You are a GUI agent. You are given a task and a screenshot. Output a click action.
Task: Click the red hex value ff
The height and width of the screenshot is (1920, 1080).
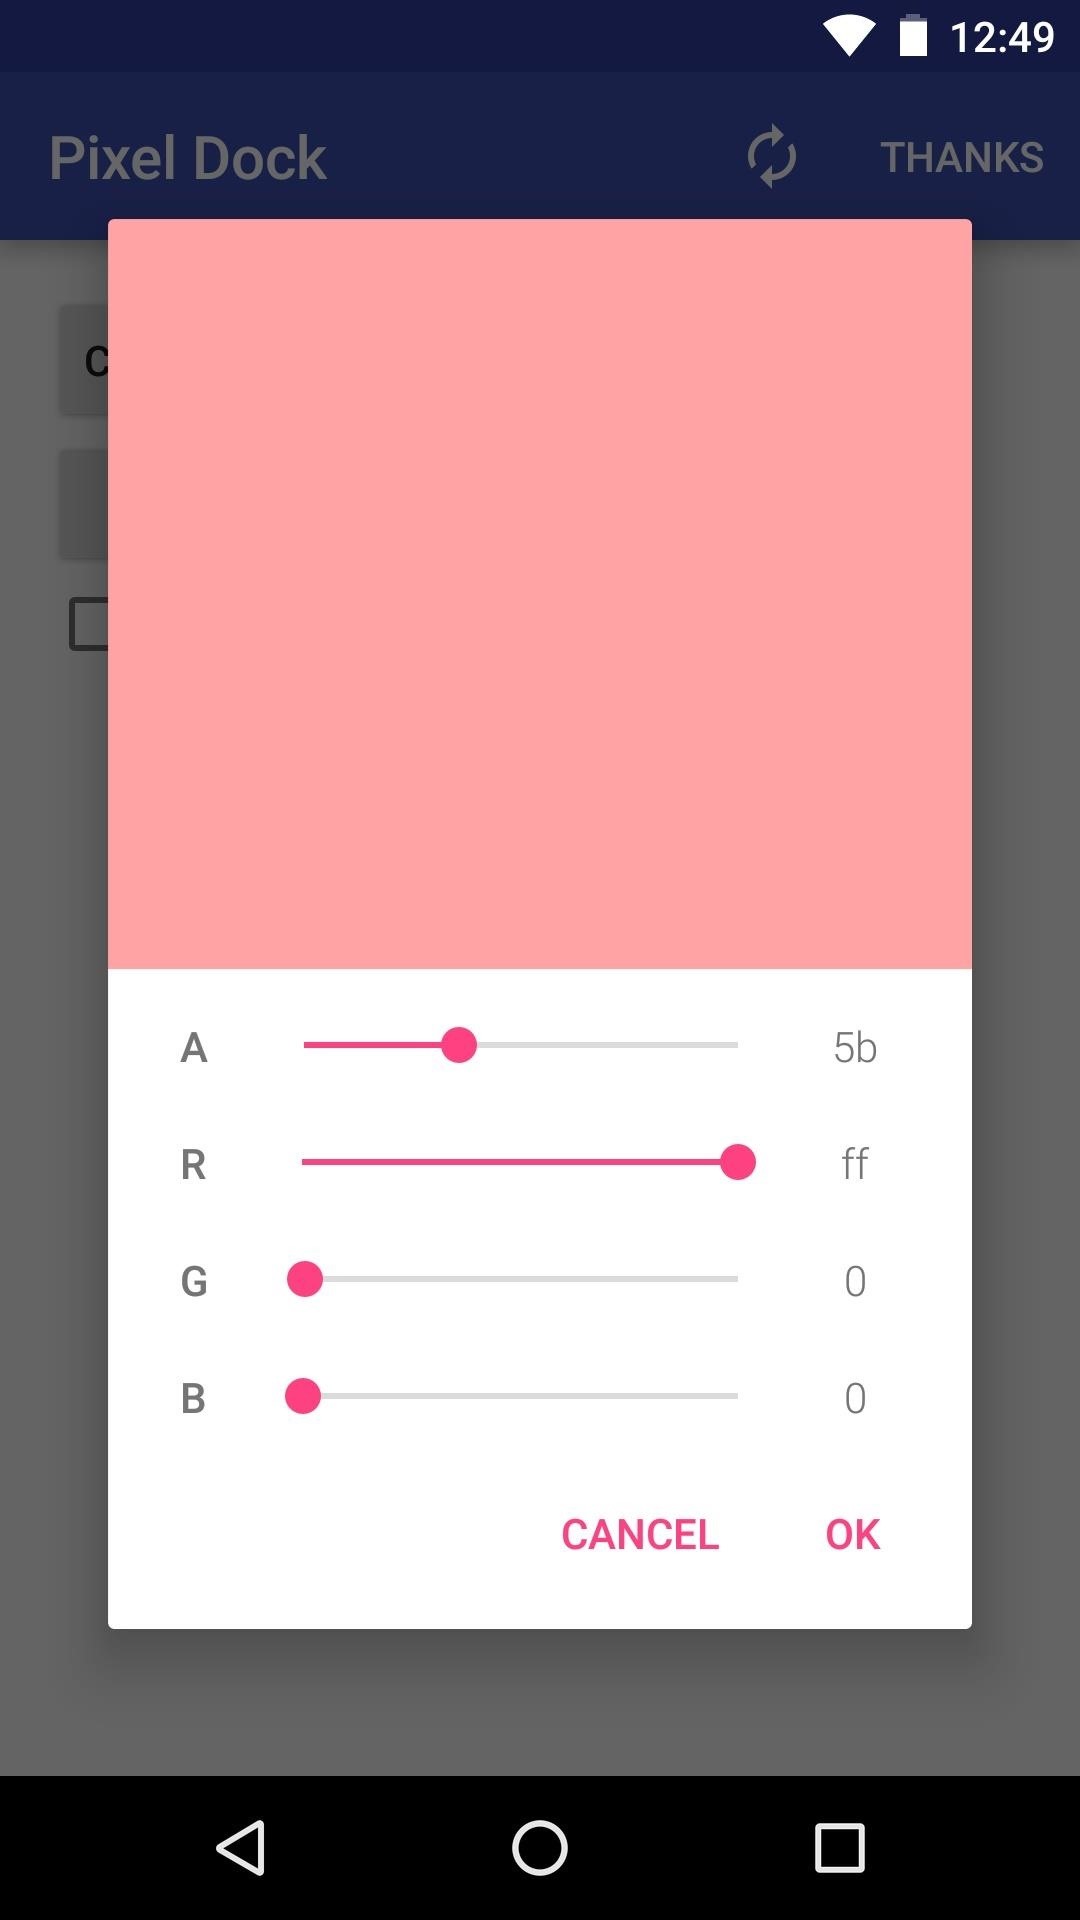[855, 1164]
